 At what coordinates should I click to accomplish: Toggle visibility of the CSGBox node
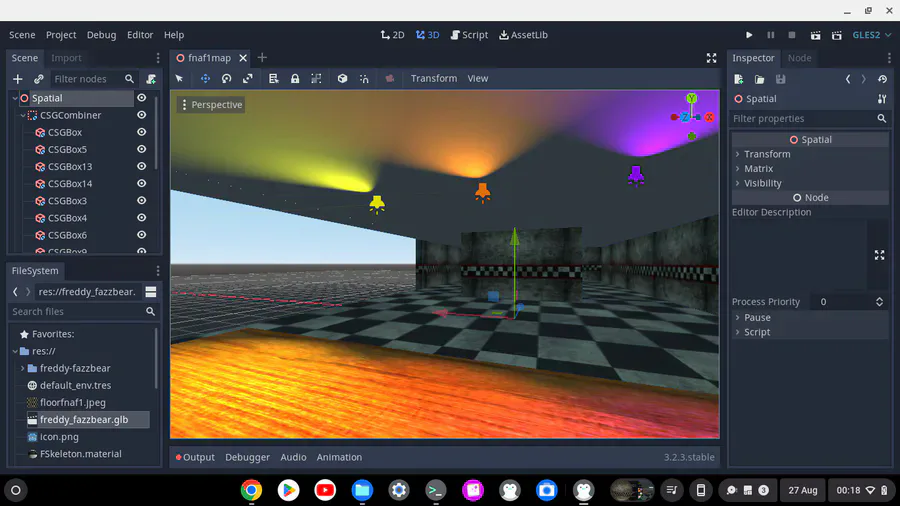pos(141,132)
